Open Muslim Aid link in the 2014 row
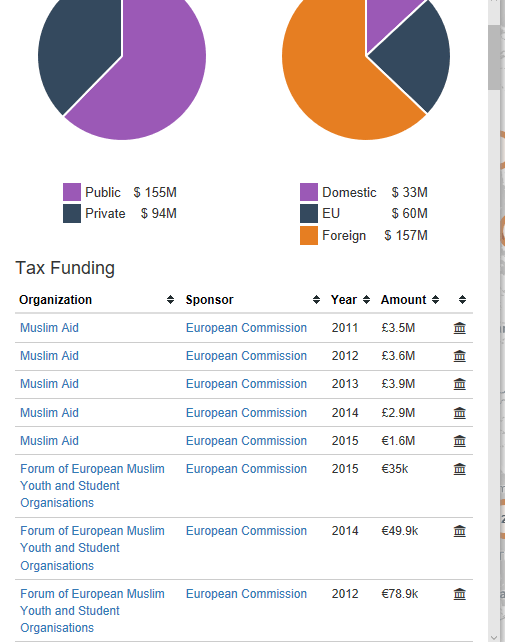This screenshot has height=642, width=505. pos(50,413)
